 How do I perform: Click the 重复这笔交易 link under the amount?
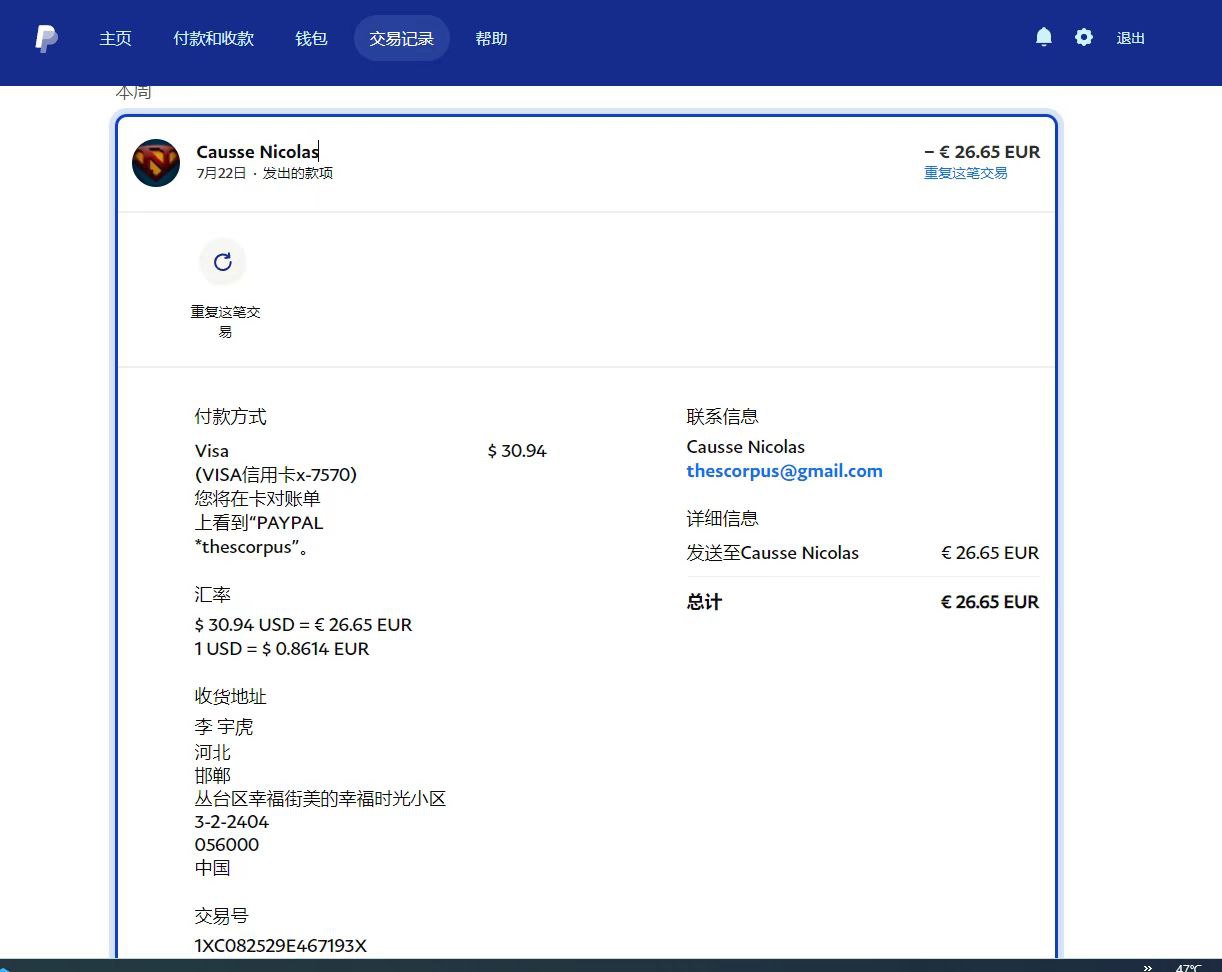pos(965,173)
